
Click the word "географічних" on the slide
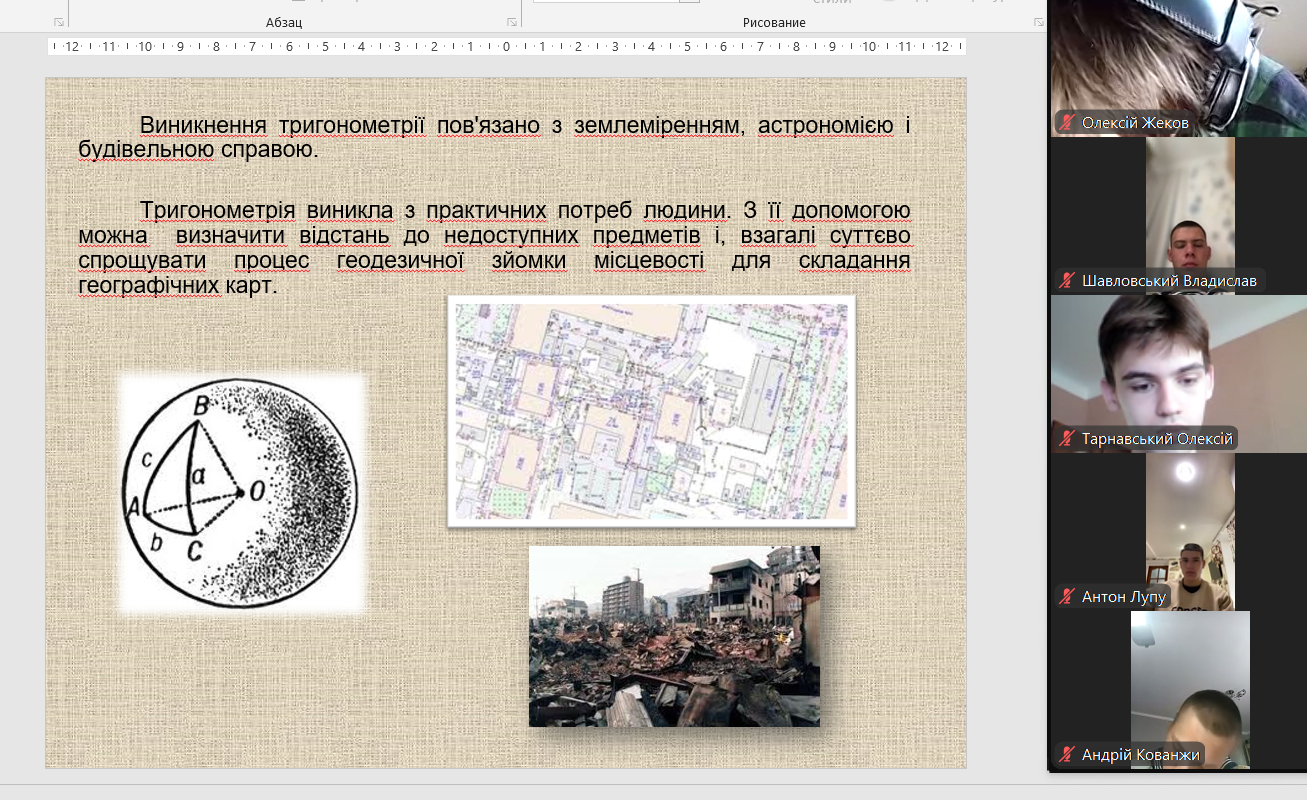pyautogui.click(x=149, y=286)
